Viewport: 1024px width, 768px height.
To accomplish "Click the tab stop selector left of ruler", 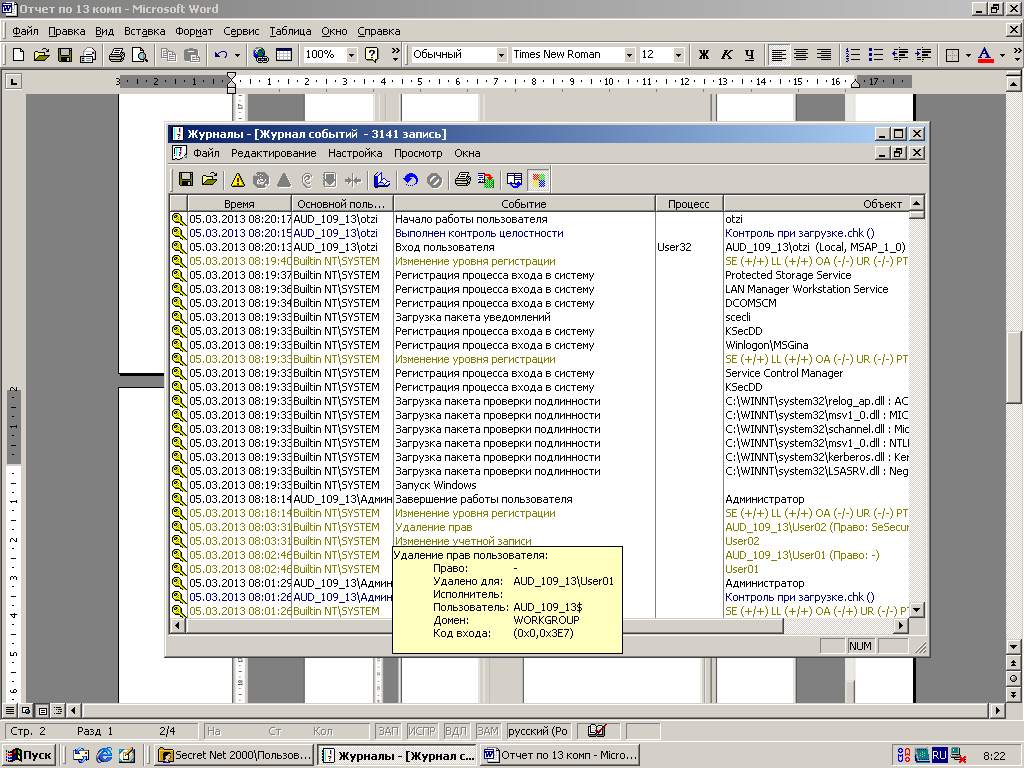I will [13, 82].
